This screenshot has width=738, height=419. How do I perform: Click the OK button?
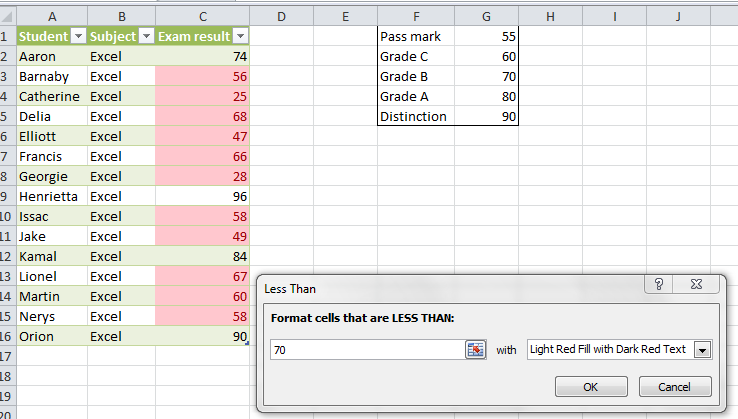tap(590, 387)
